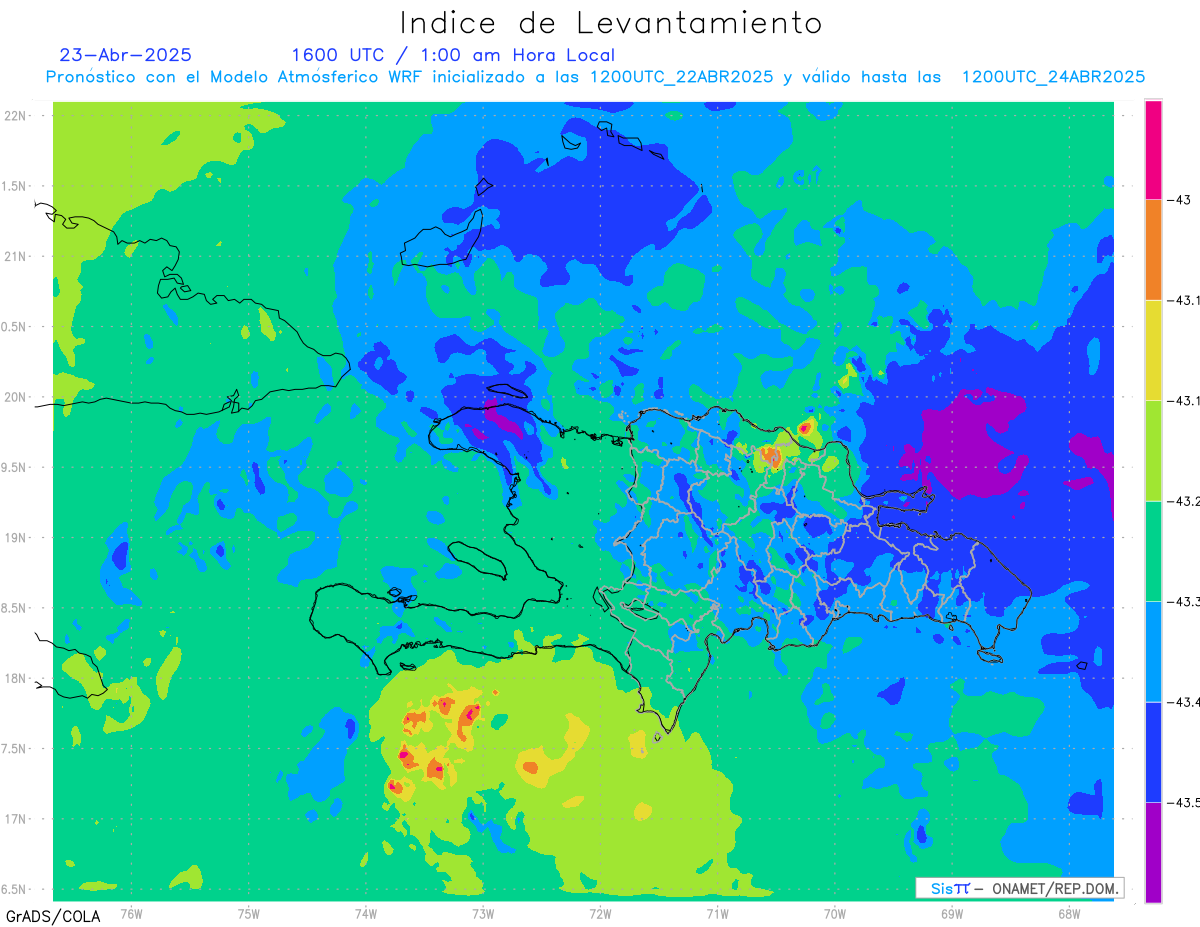
Task: Select the light blue legend segment
Action: pyautogui.click(x=1153, y=651)
